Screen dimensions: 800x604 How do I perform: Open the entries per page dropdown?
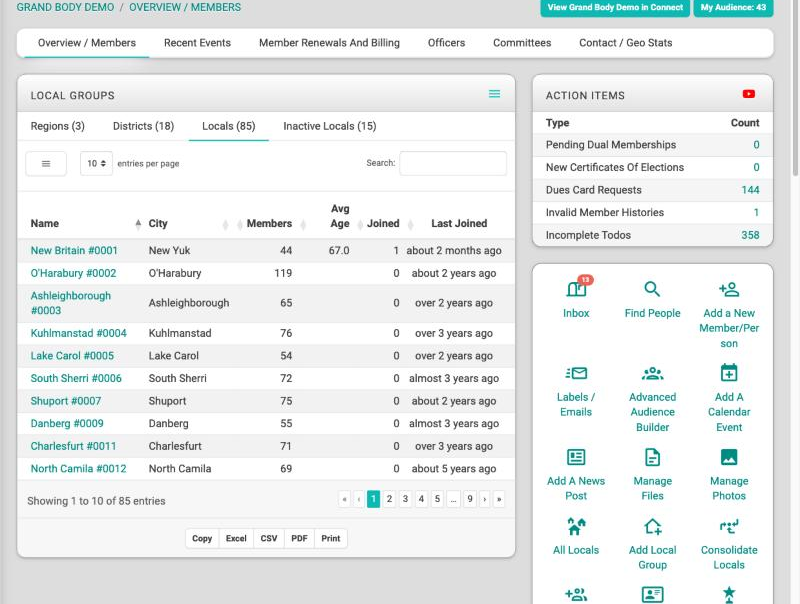96,164
